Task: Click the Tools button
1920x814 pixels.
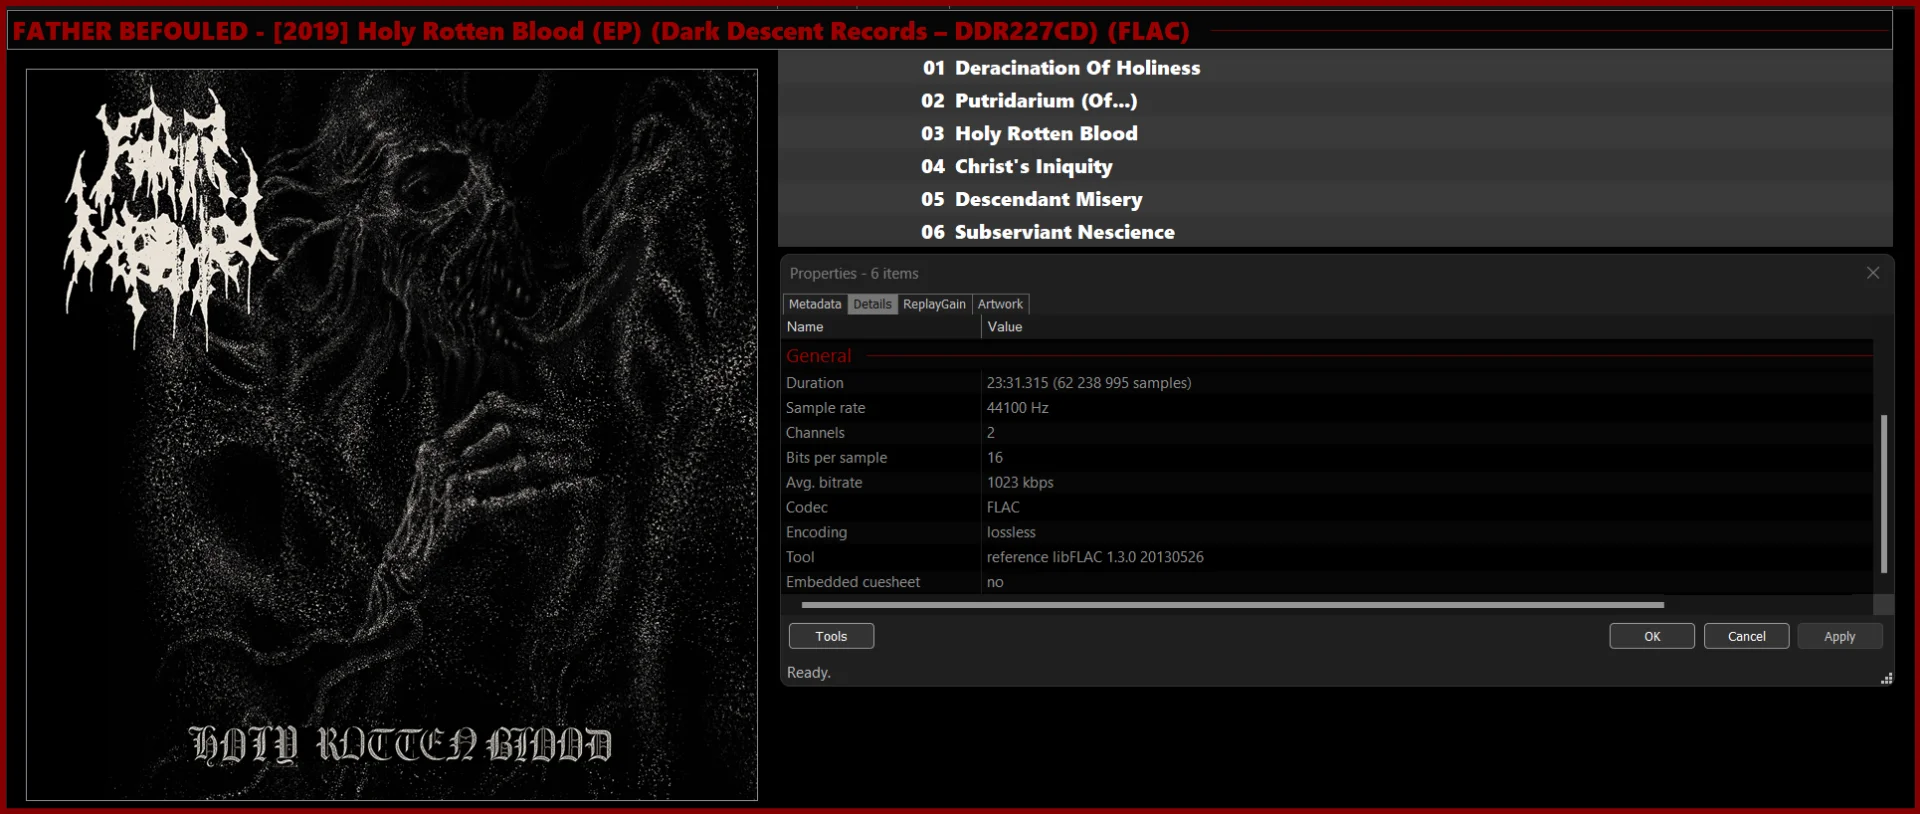Action: 831,636
